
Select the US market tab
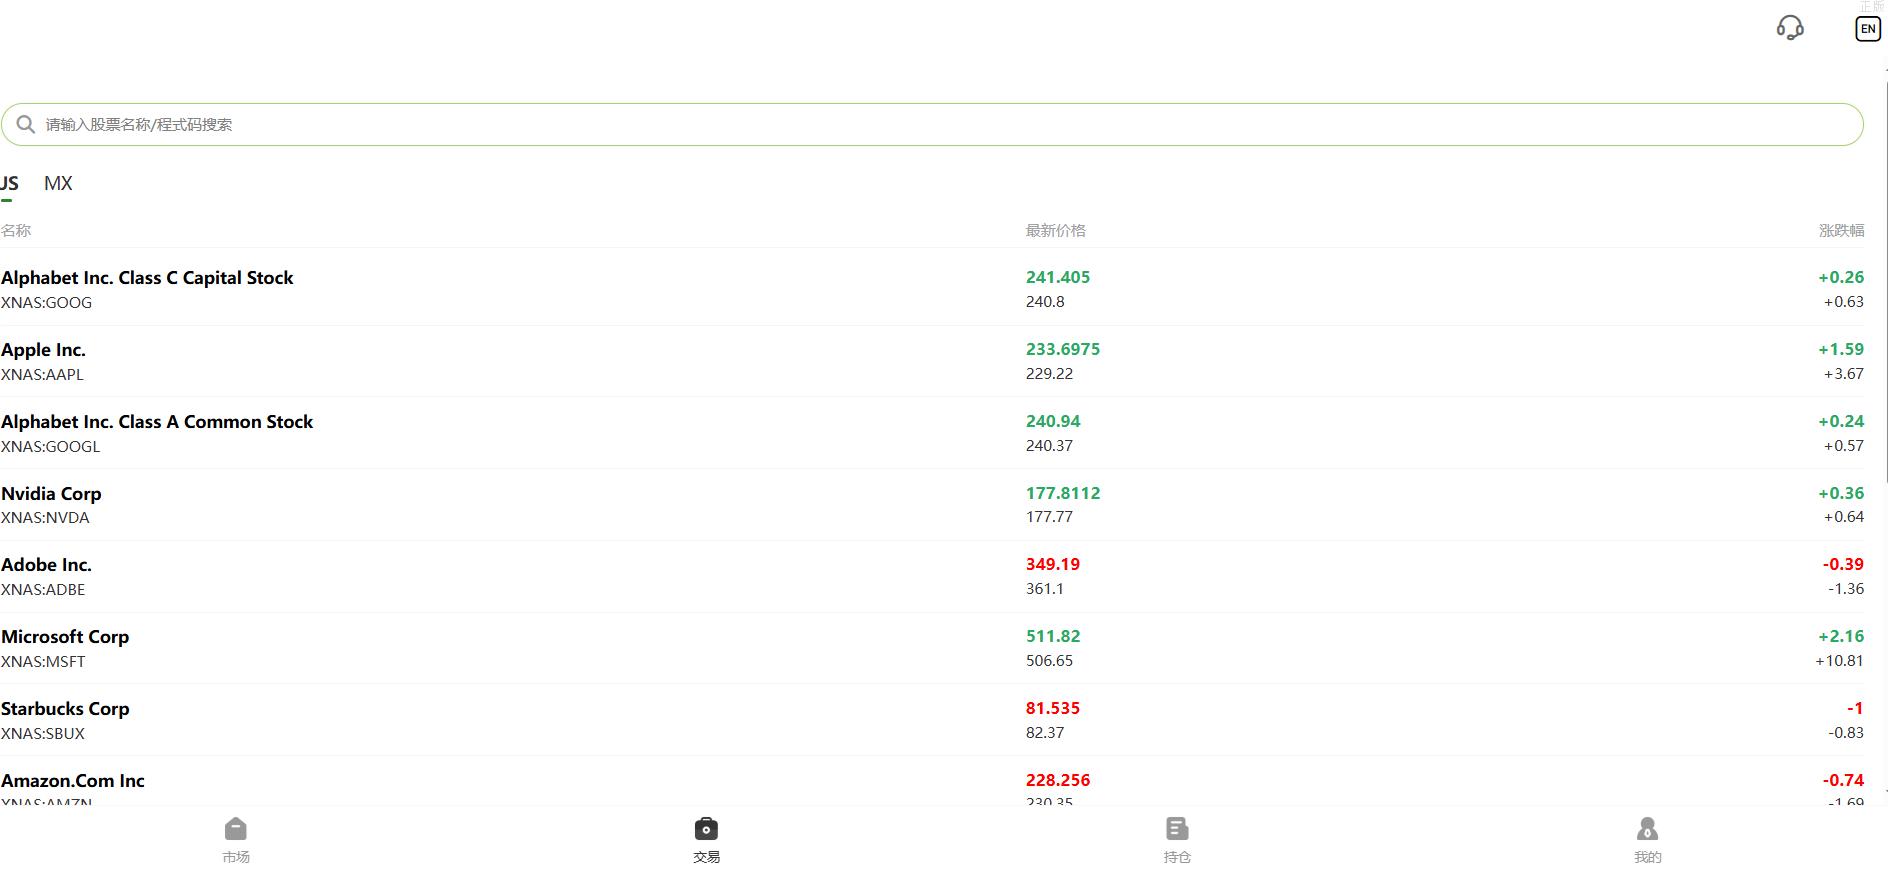[9, 183]
